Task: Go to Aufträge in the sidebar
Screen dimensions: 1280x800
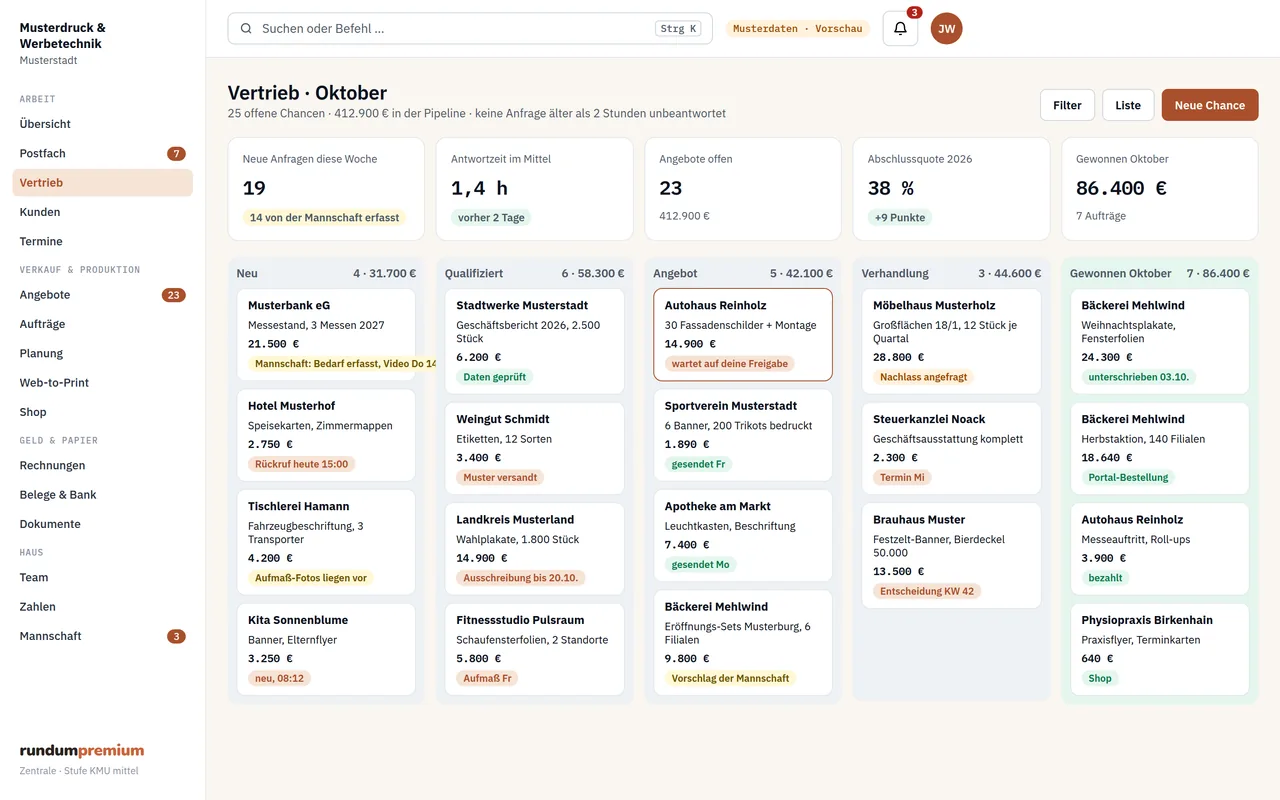Action: coord(102,324)
